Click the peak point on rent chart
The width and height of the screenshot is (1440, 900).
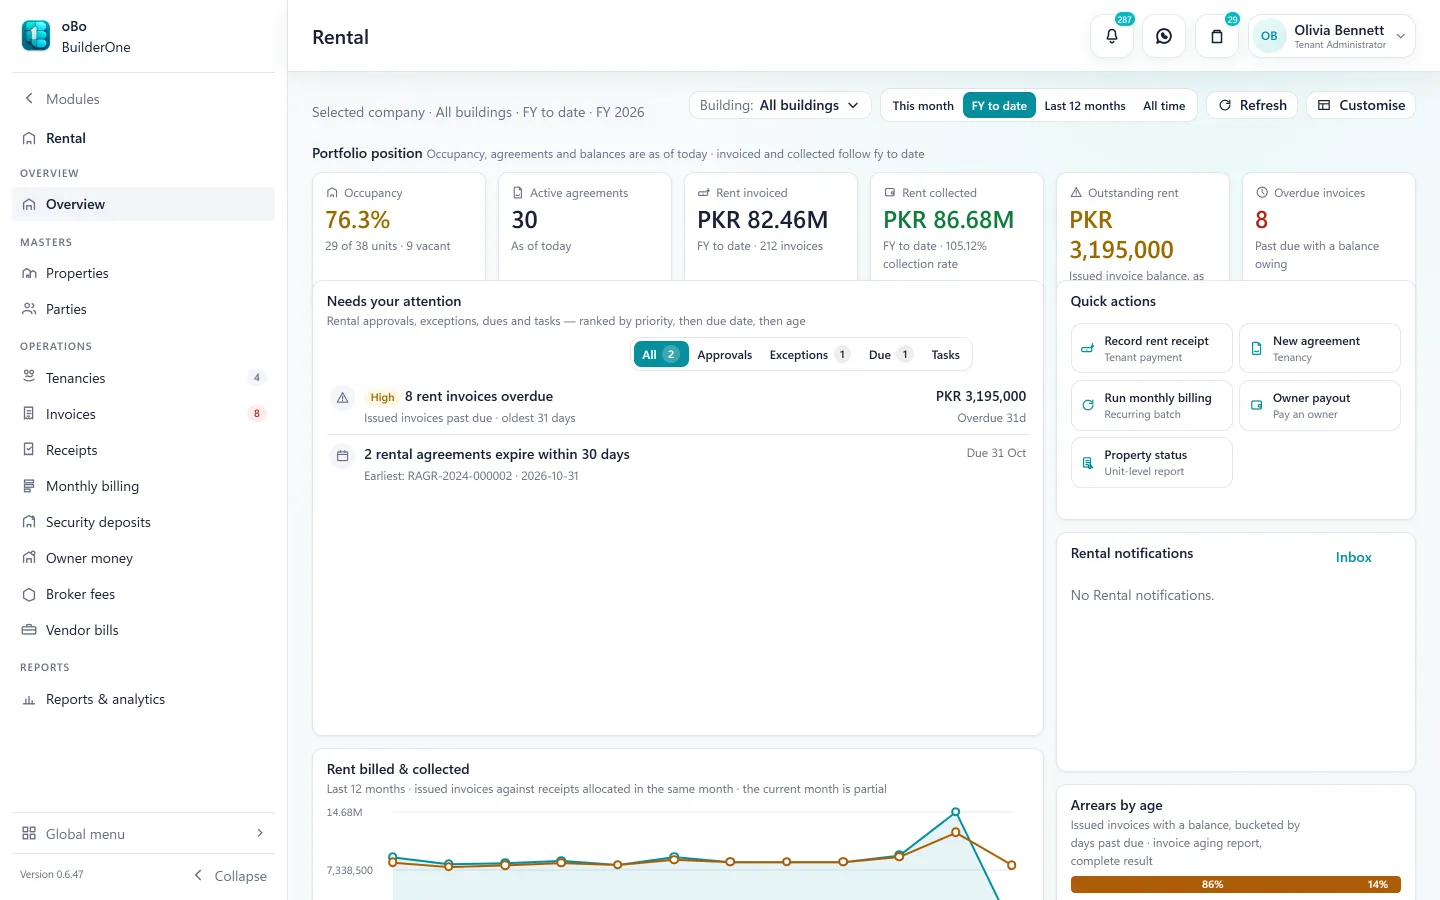(956, 812)
